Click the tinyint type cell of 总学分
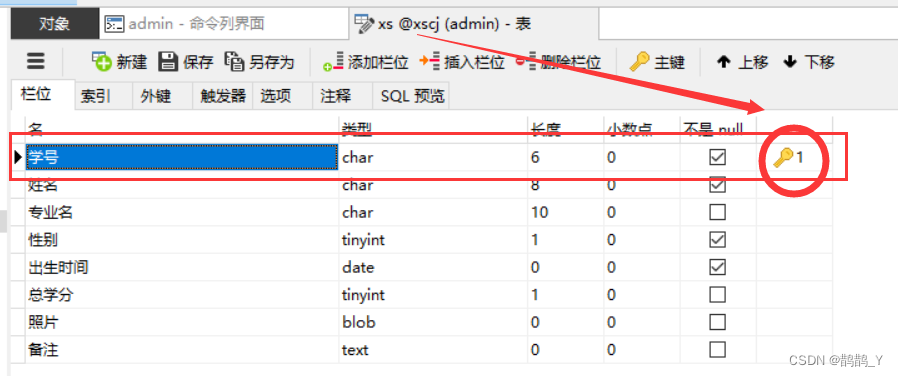 [x=433, y=295]
